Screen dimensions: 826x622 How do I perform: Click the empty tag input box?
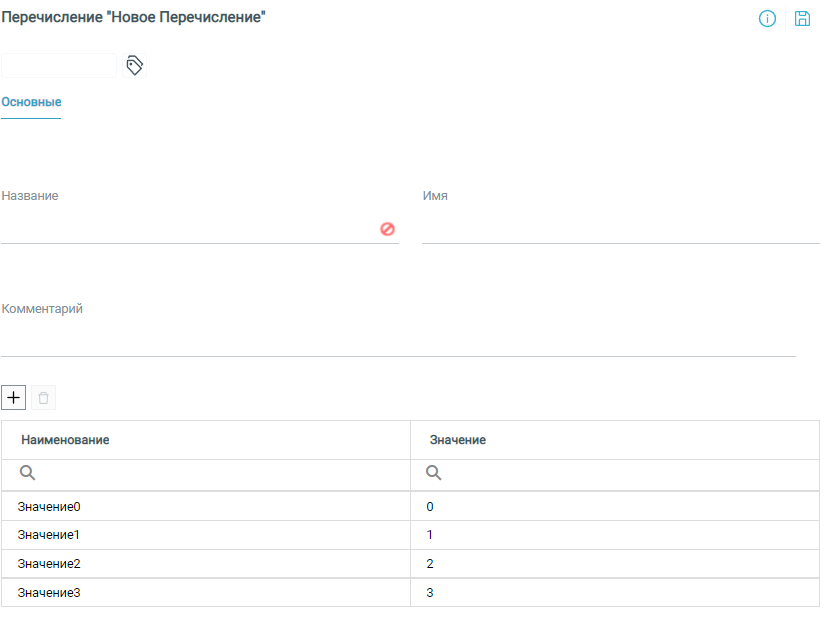tap(59, 66)
